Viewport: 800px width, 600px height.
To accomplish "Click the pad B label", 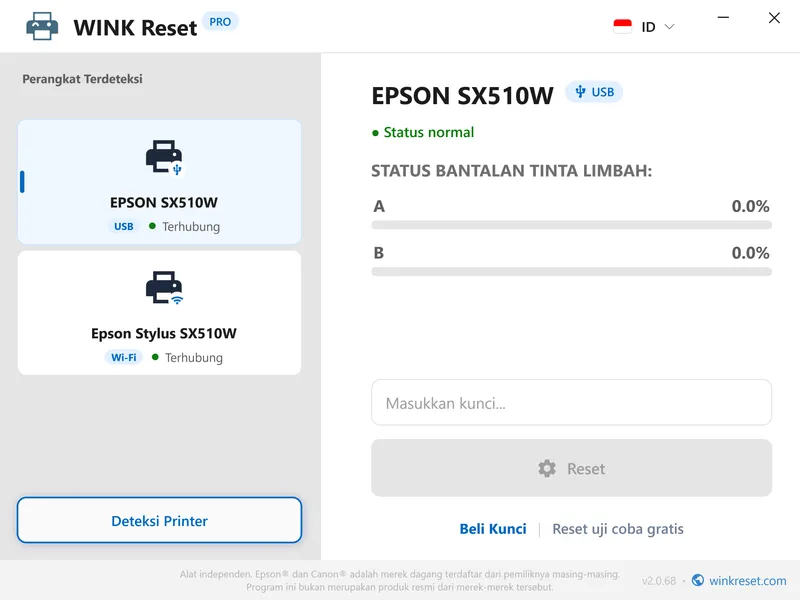I will coord(379,253).
